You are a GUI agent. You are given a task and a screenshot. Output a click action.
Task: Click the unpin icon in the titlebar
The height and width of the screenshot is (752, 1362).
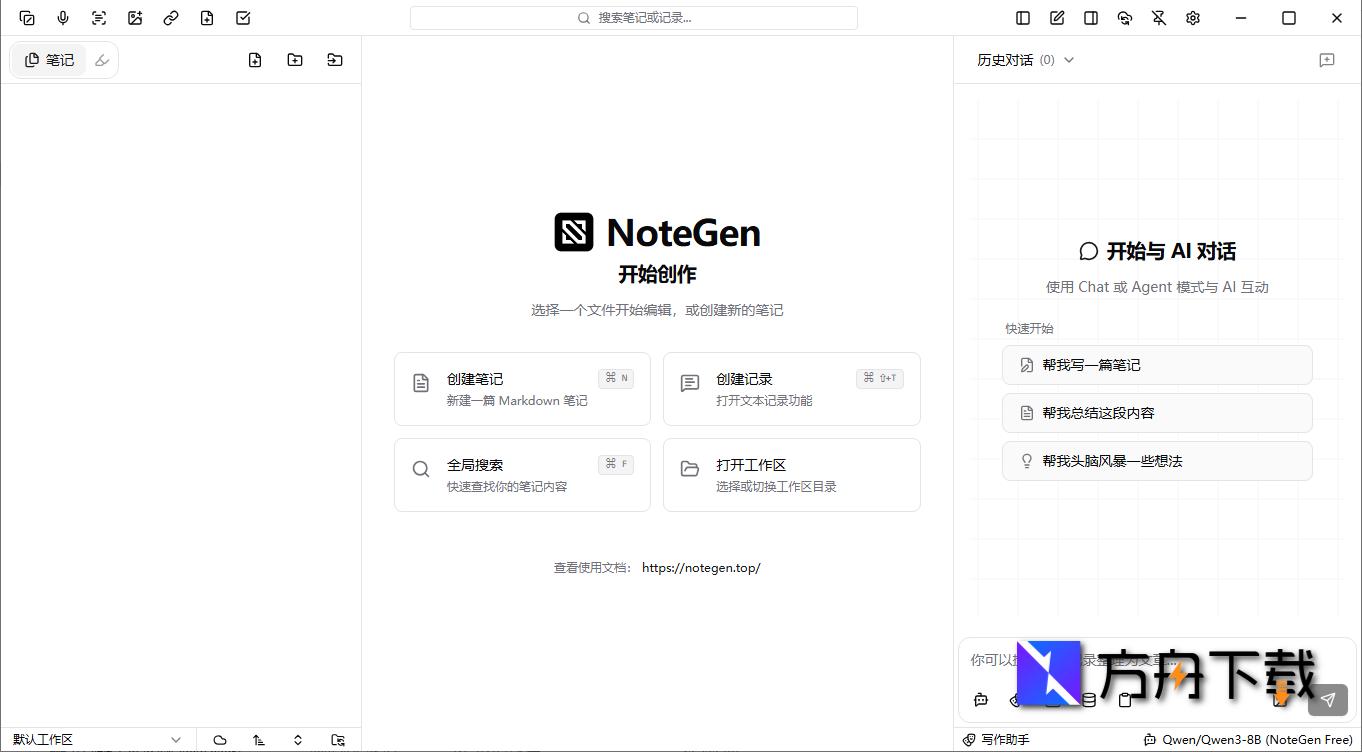[1159, 17]
